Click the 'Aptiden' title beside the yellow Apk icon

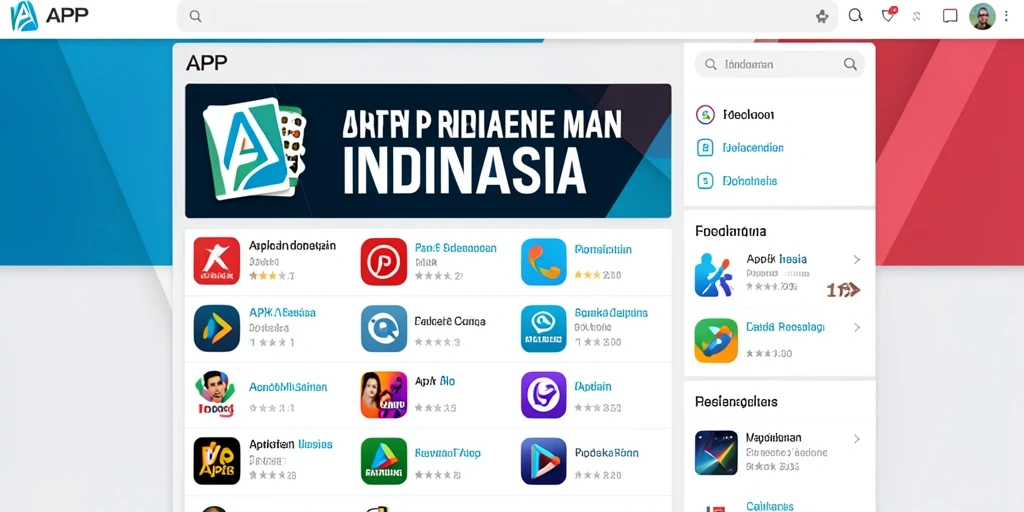pos(291,444)
